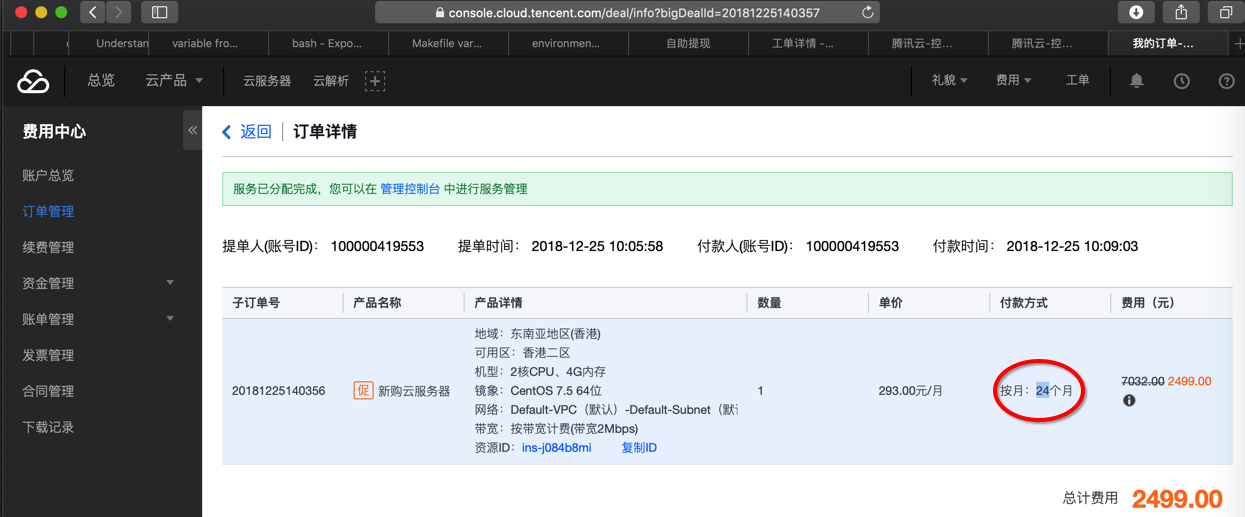Expand 账单管理 submenu
The image size is (1245, 517).
point(169,319)
